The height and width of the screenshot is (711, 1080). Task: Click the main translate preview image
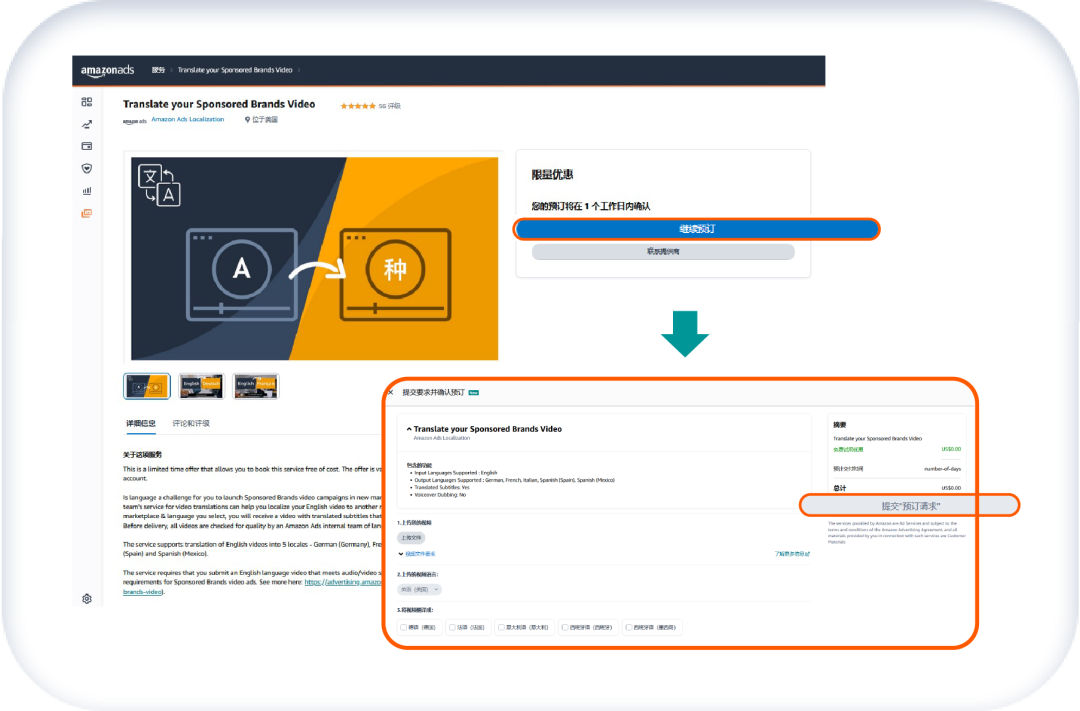click(315, 258)
